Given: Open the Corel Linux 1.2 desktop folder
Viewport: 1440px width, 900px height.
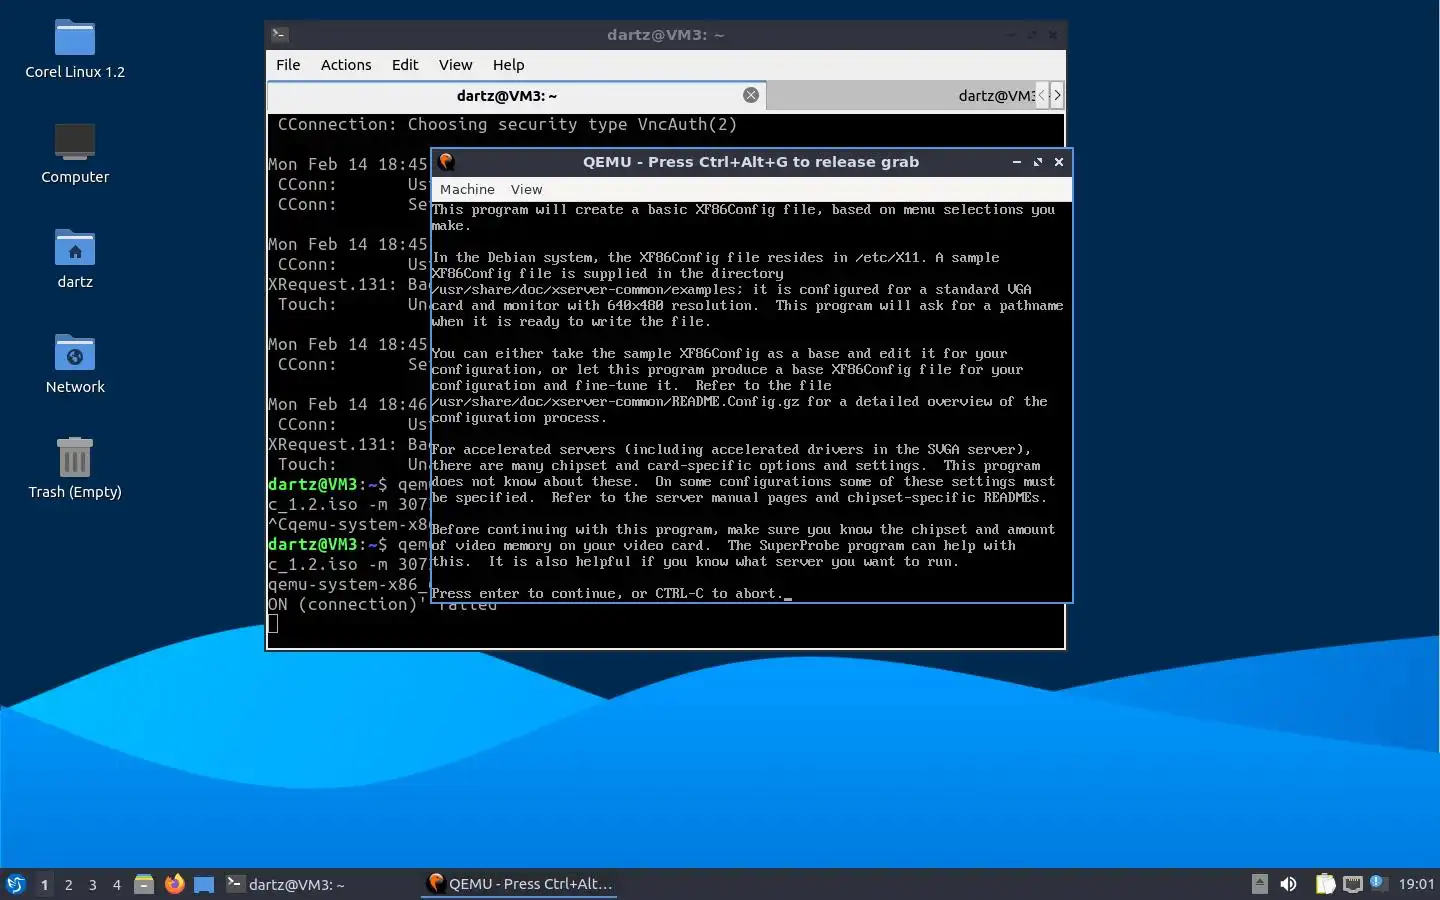Looking at the screenshot, I should coord(75,49).
